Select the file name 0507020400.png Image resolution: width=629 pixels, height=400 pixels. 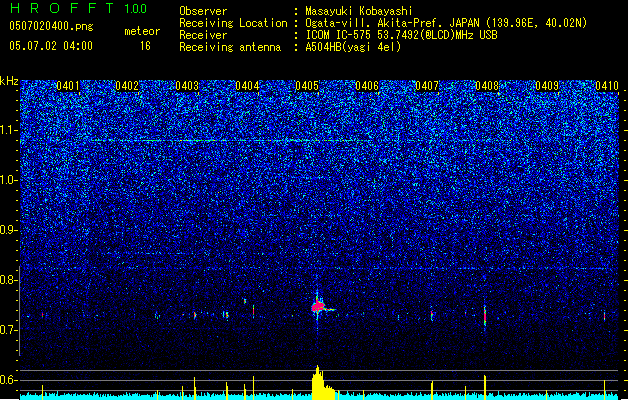click(51, 26)
